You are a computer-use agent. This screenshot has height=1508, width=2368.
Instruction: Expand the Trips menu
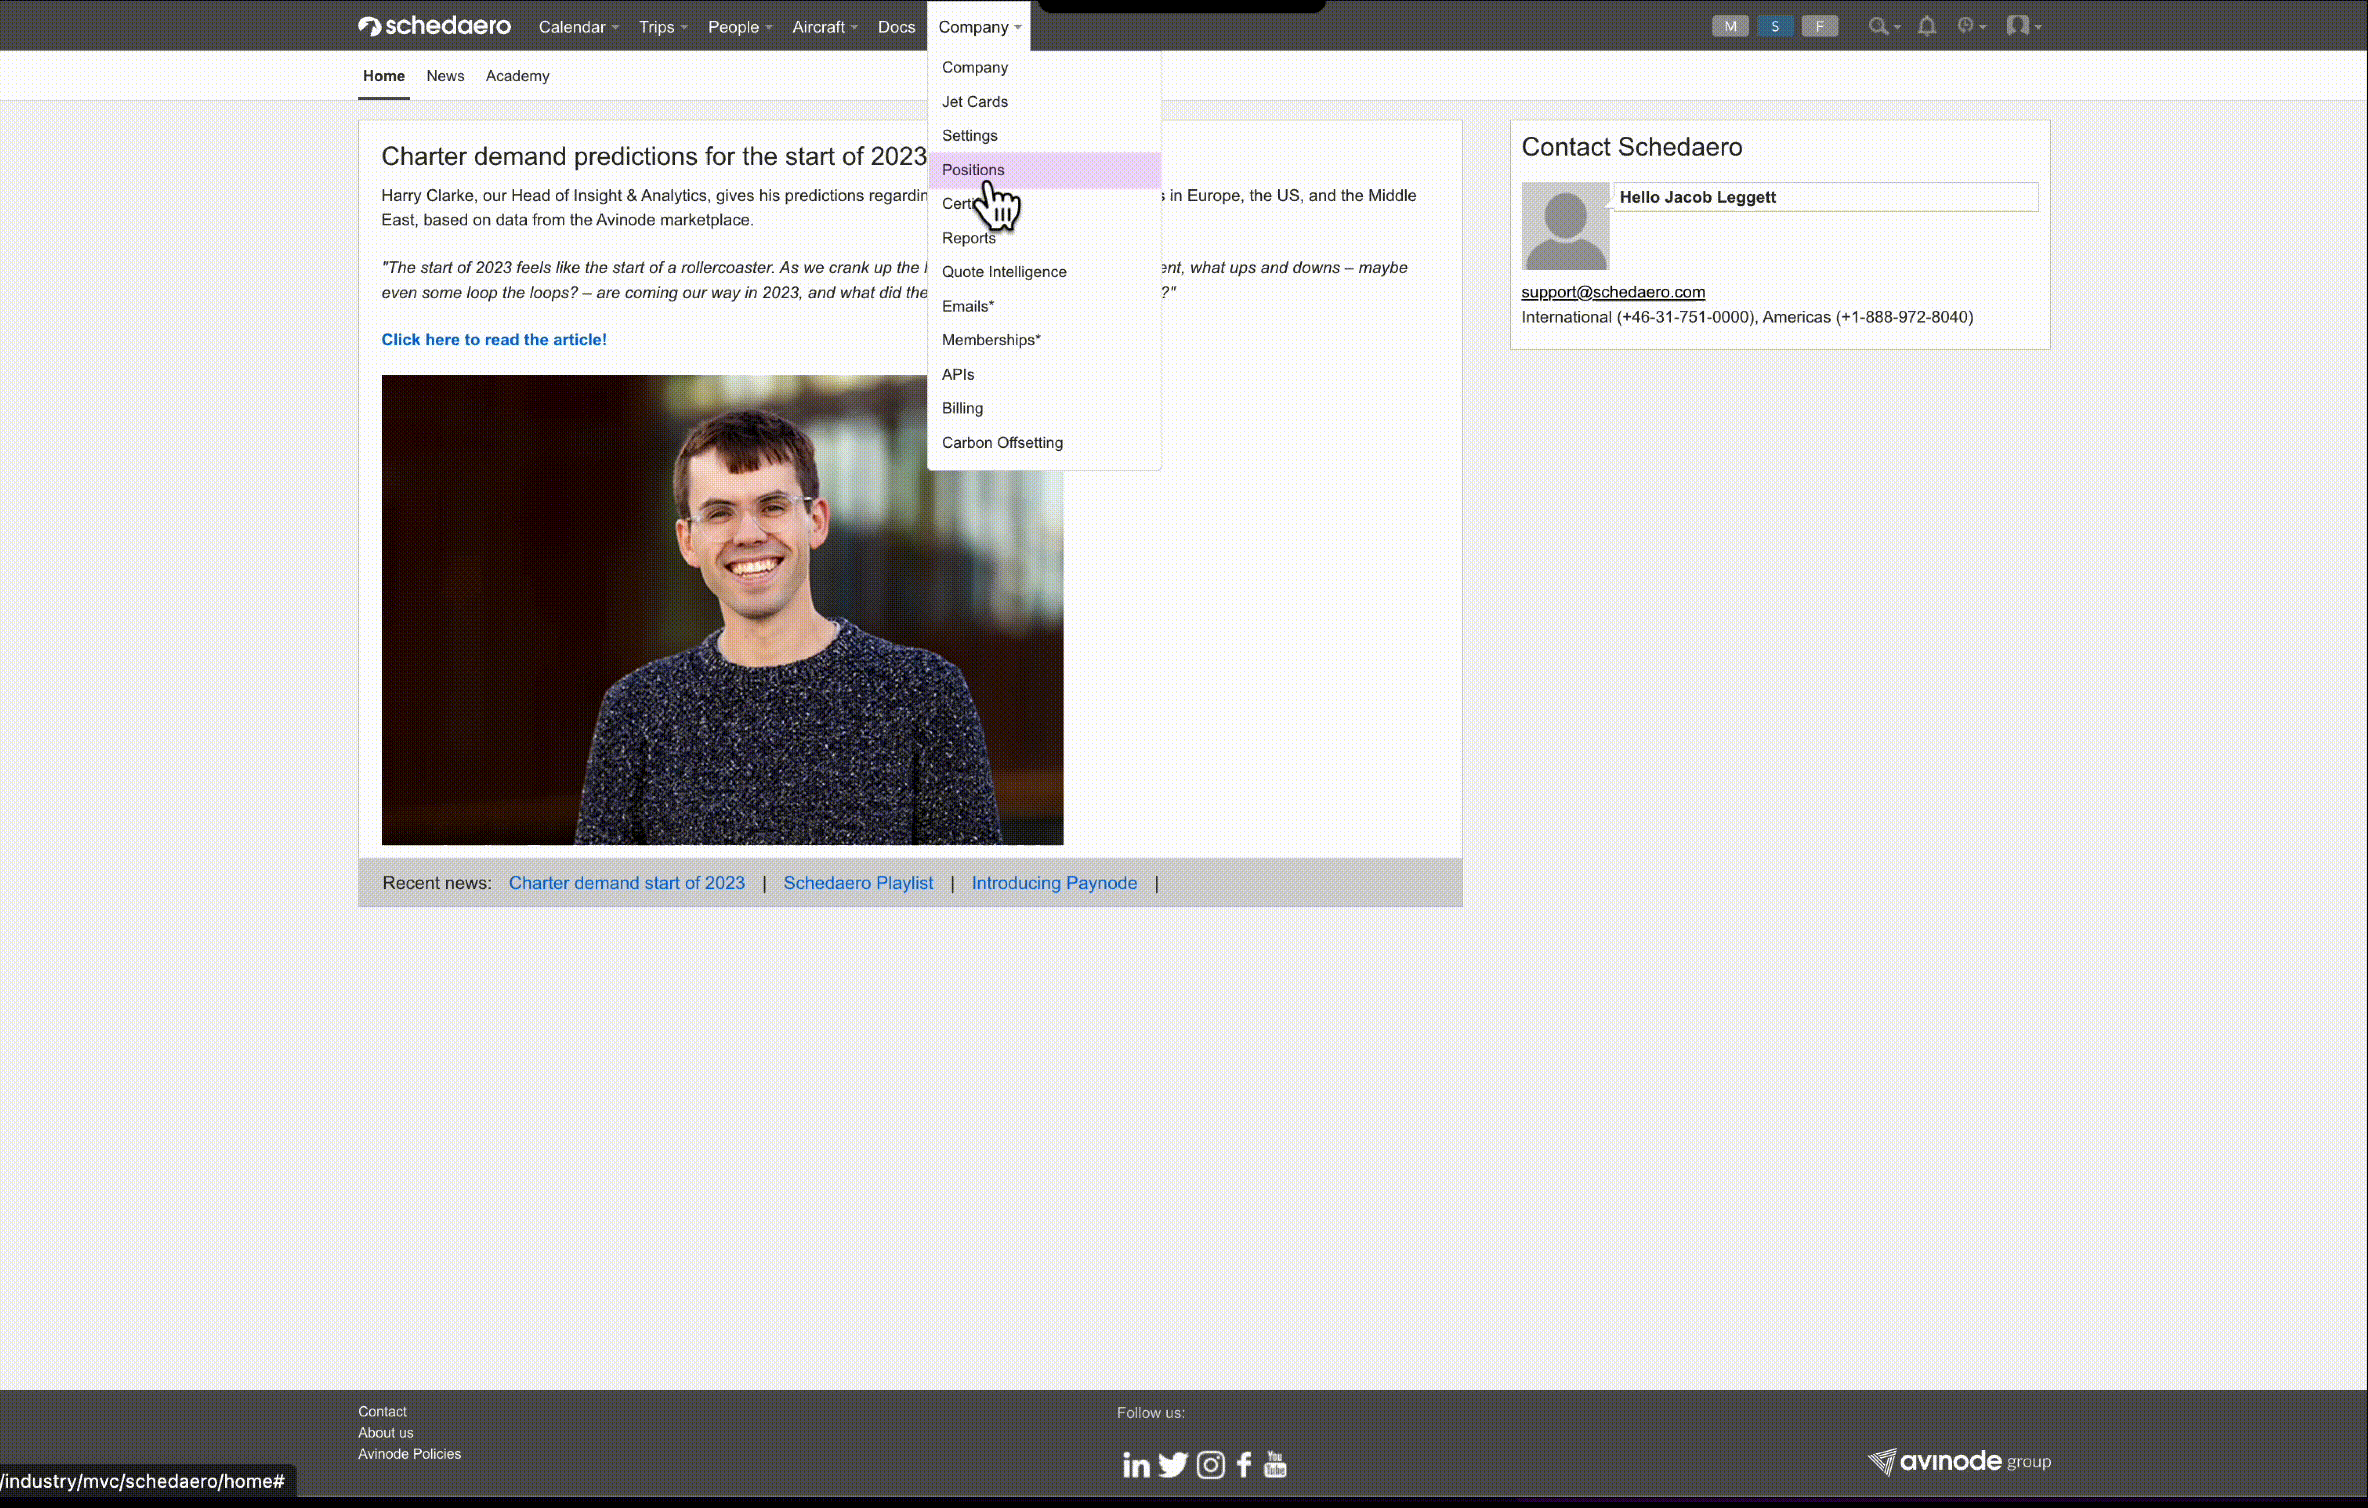[x=663, y=27]
